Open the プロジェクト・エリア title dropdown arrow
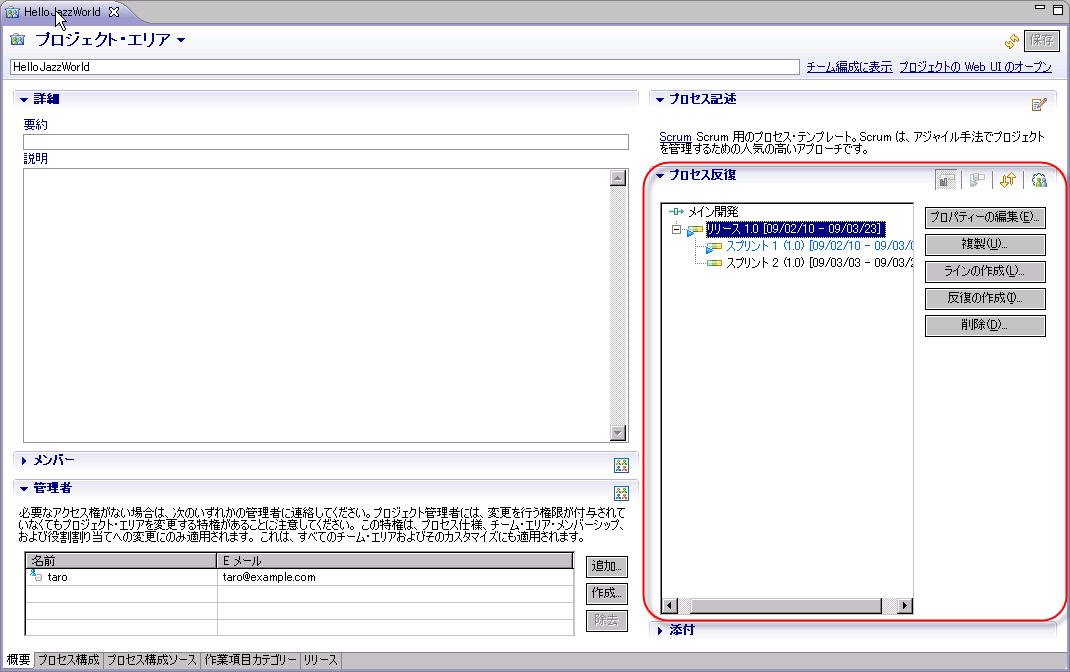 pyautogui.click(x=181, y=40)
